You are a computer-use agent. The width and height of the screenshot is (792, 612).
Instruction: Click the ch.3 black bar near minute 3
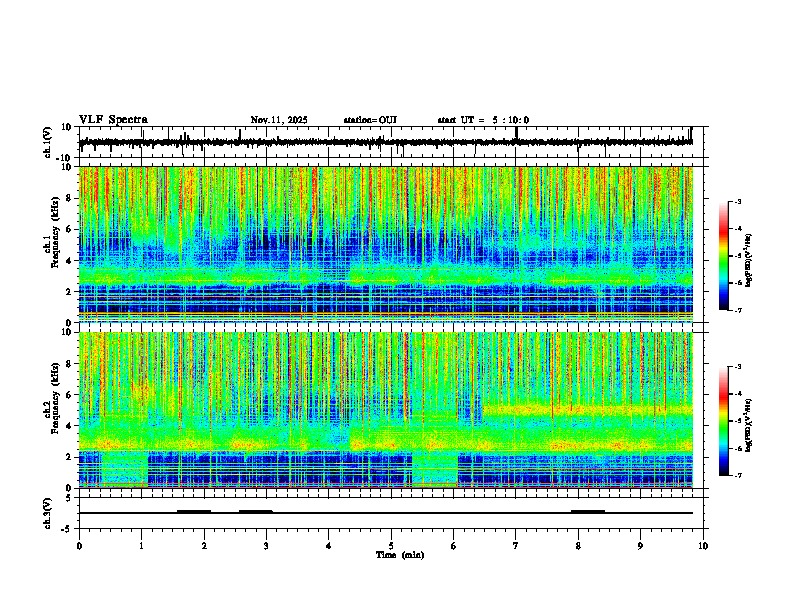256,512
